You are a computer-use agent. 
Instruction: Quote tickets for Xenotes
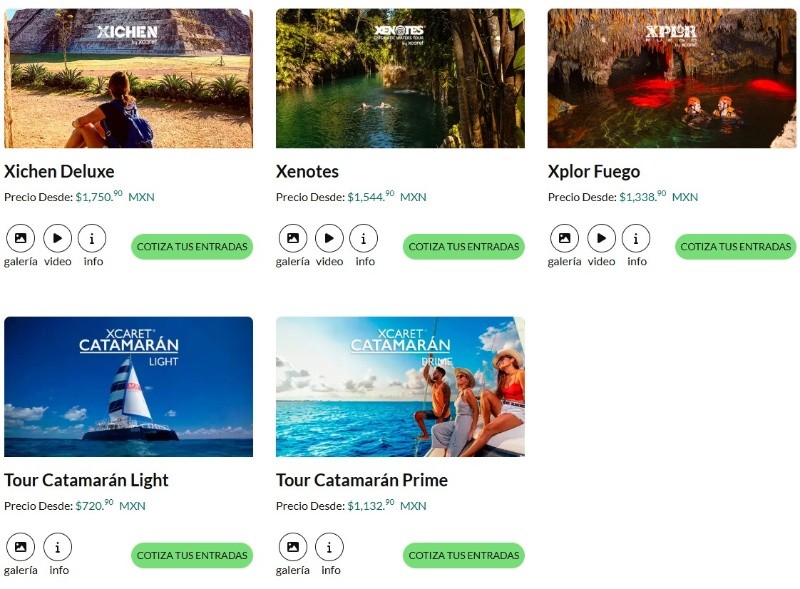coord(463,246)
